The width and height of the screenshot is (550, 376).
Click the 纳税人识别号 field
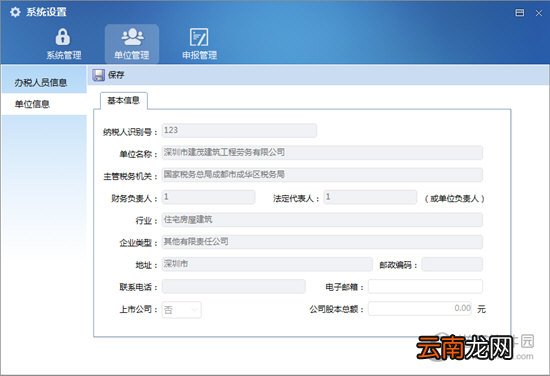pos(239,130)
